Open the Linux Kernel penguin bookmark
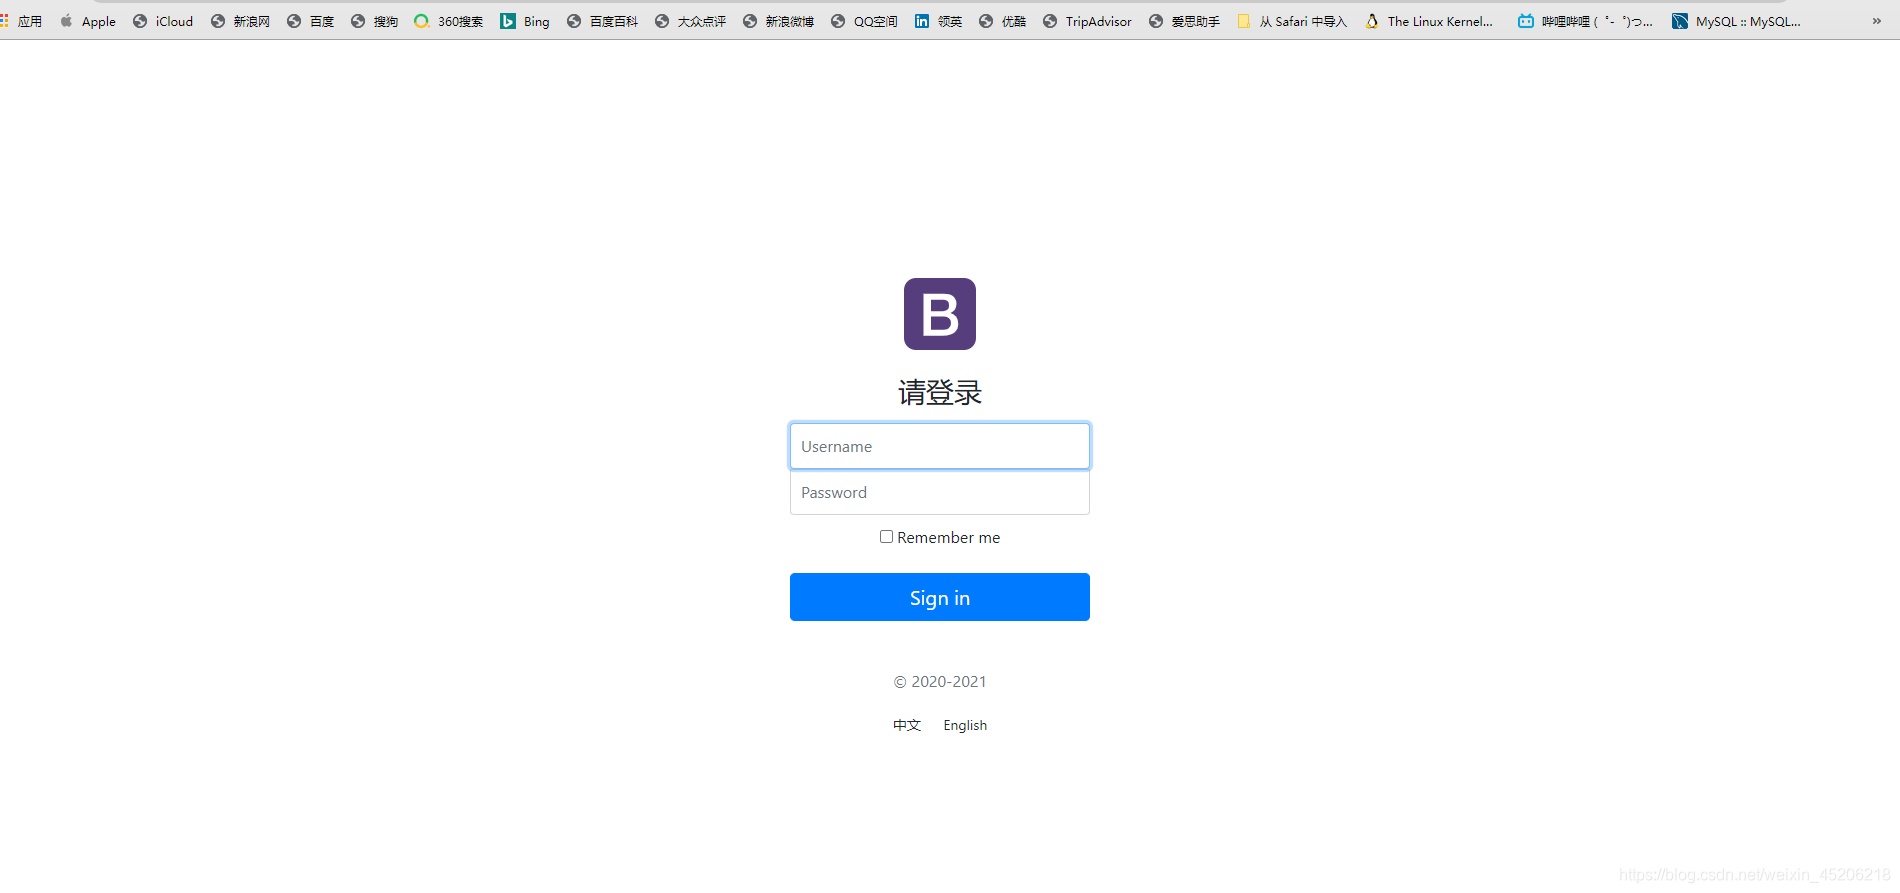Screen dimensions: 1900x893 [1372, 21]
